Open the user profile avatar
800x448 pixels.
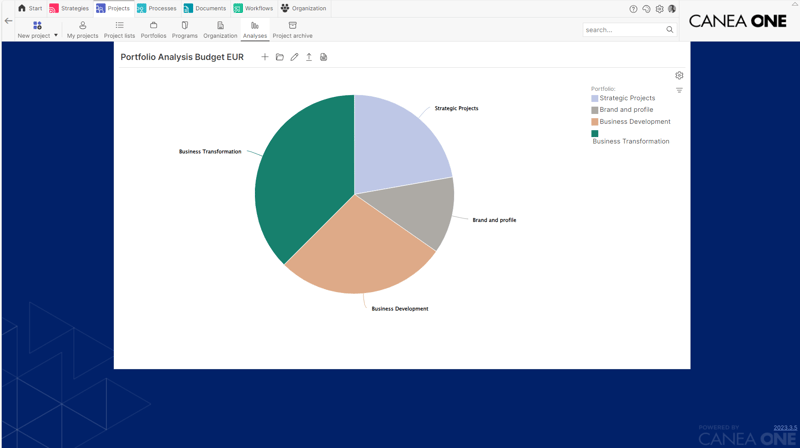pyautogui.click(x=672, y=9)
